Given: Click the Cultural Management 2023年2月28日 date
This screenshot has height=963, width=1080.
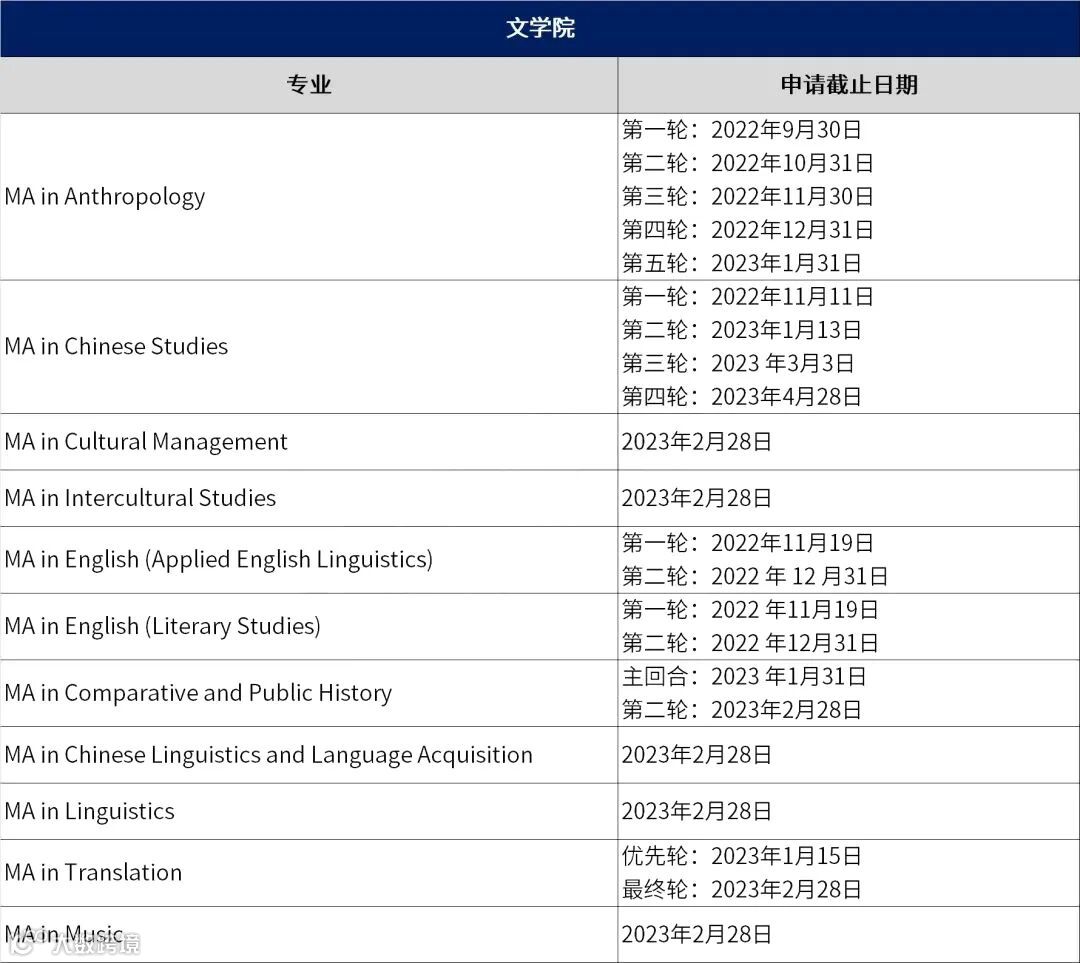Looking at the screenshot, I should [x=696, y=442].
